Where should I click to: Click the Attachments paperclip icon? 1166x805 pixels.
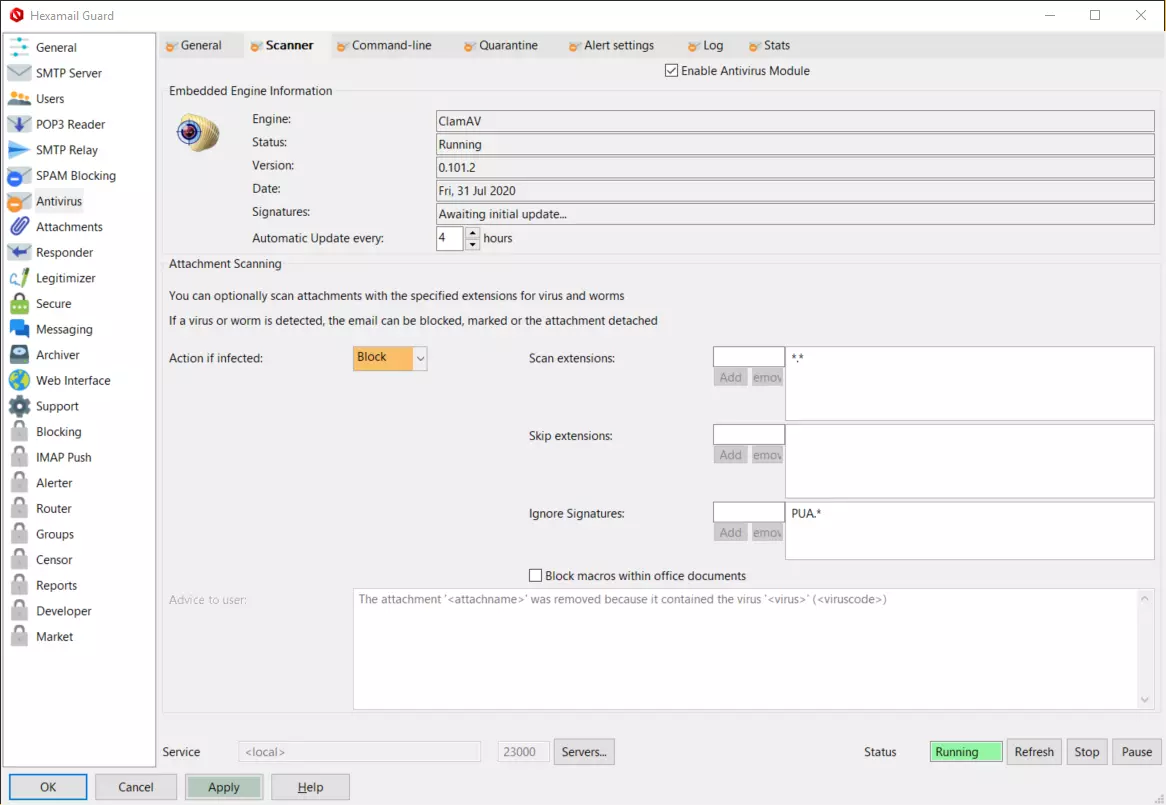20,227
